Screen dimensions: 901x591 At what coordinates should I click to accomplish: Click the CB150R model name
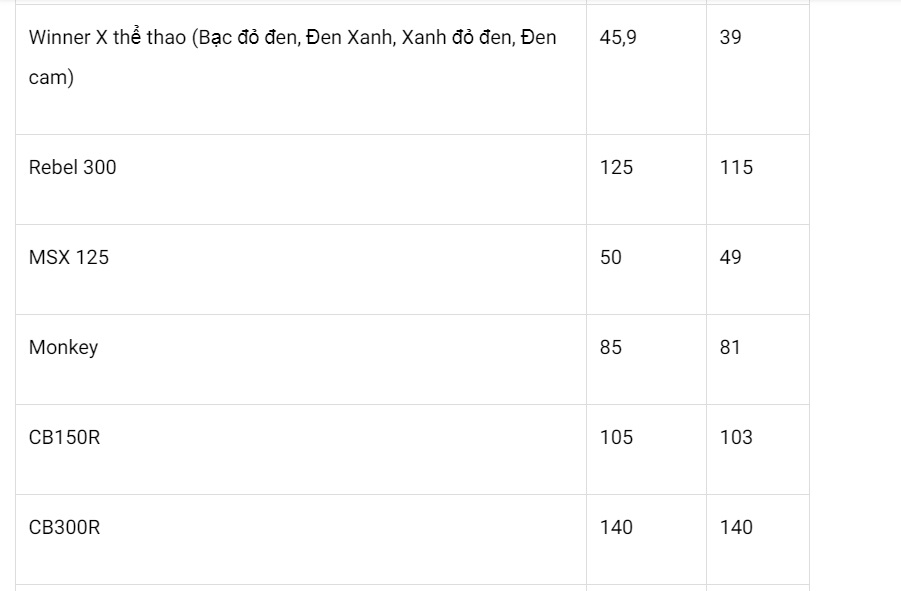[64, 438]
